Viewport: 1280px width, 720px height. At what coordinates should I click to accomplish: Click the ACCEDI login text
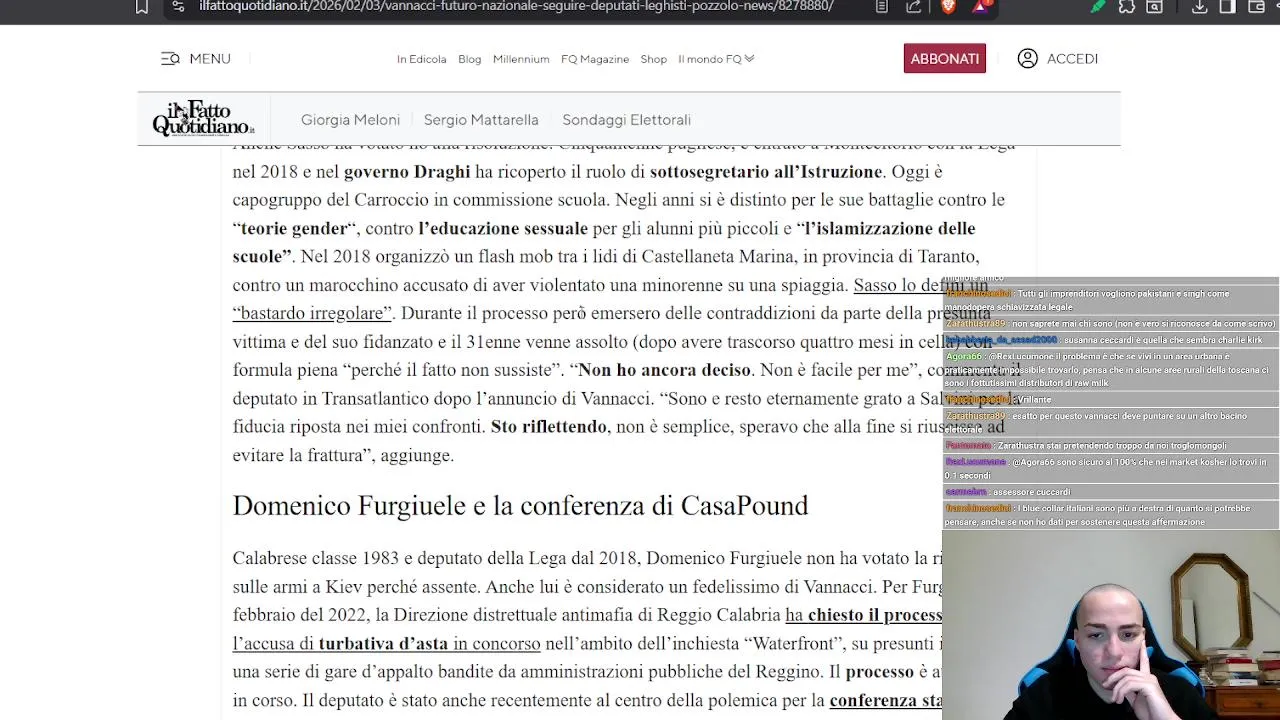1072,59
